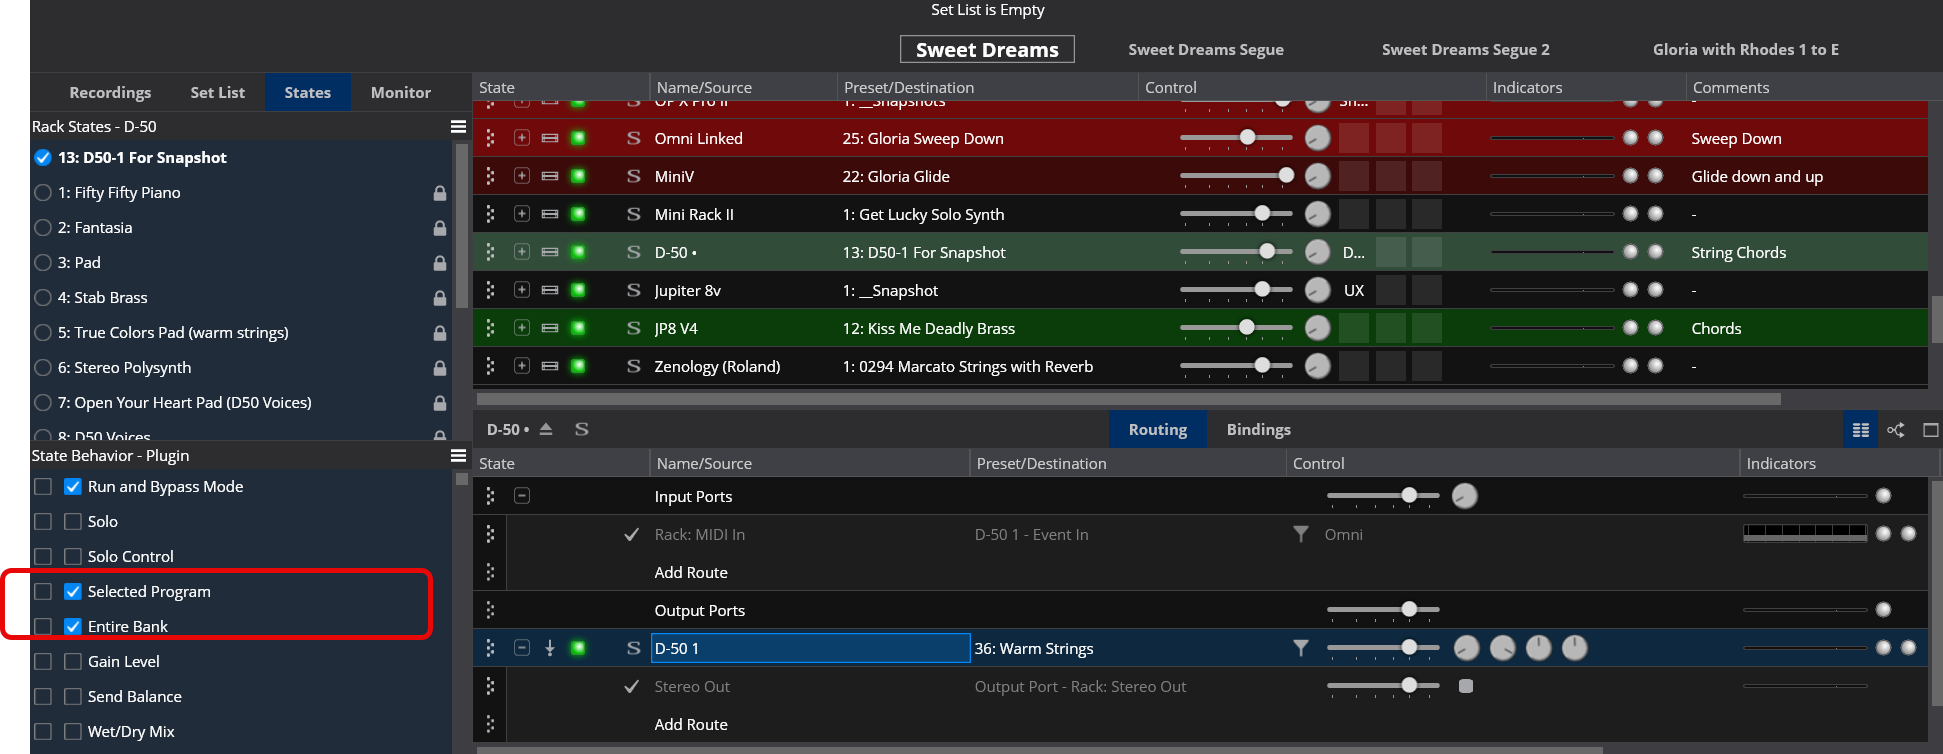1943x754 pixels.
Task: Click the lock icon on Fifty Fifty Piano state
Action: (439, 193)
